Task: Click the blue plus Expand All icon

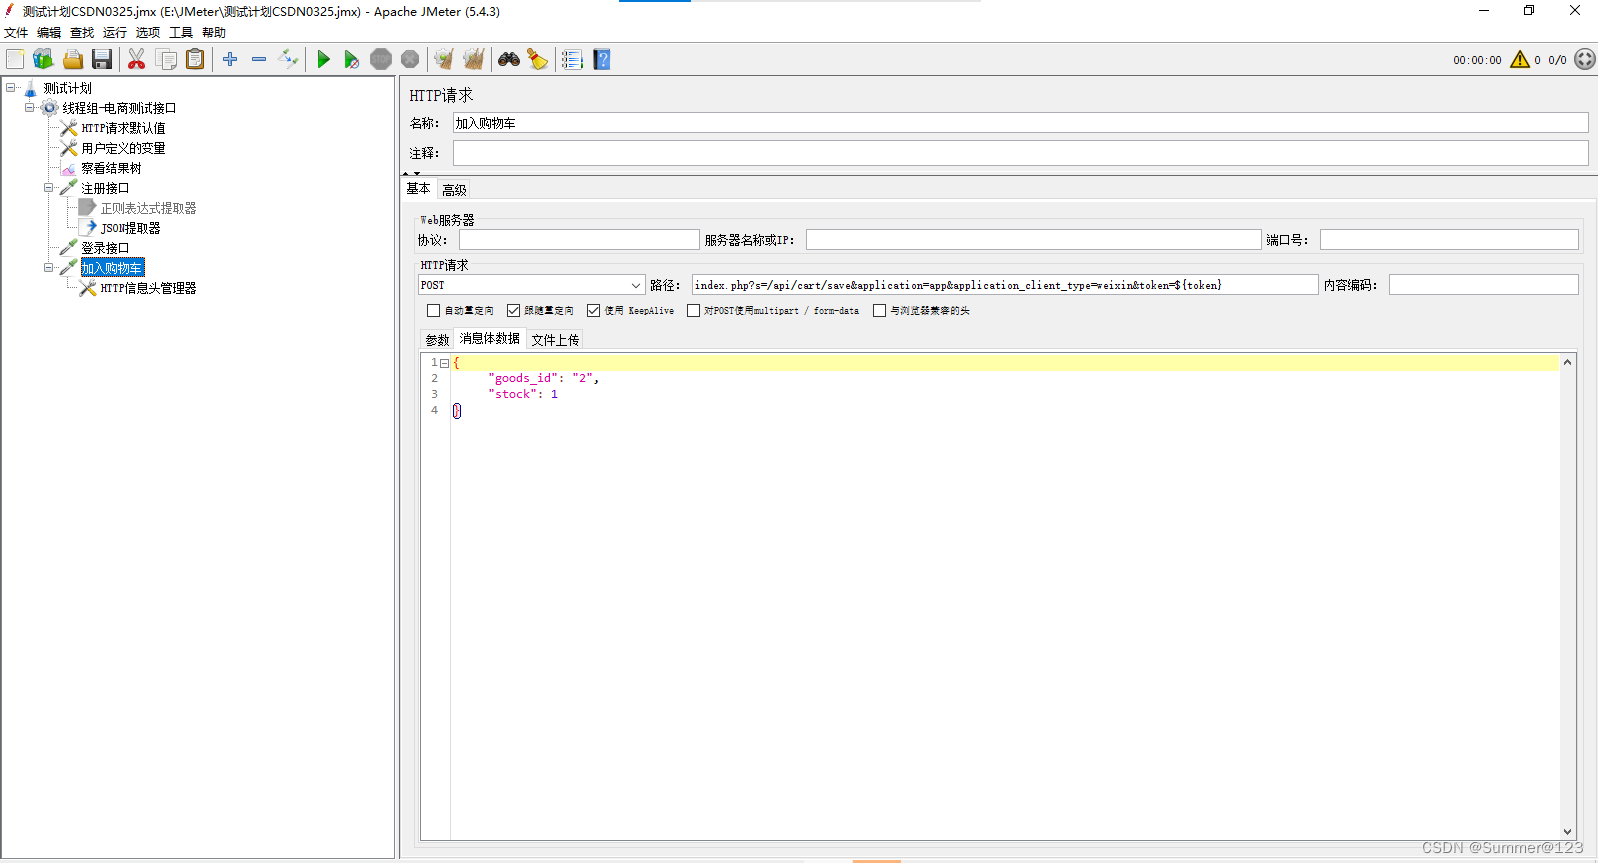Action: [x=230, y=60]
